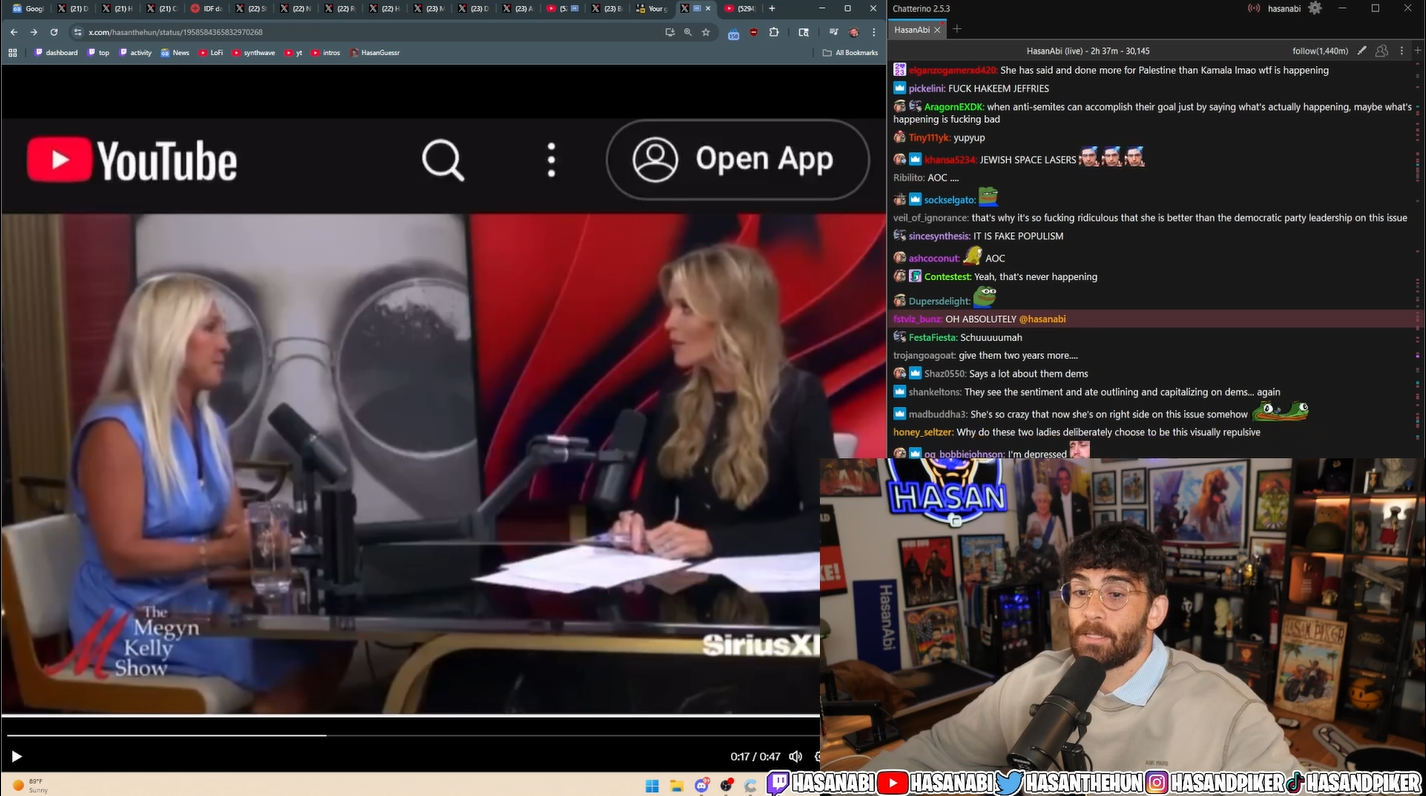The width and height of the screenshot is (1426, 796).
Task: Open File Explorer from the taskbar
Action: (x=677, y=784)
